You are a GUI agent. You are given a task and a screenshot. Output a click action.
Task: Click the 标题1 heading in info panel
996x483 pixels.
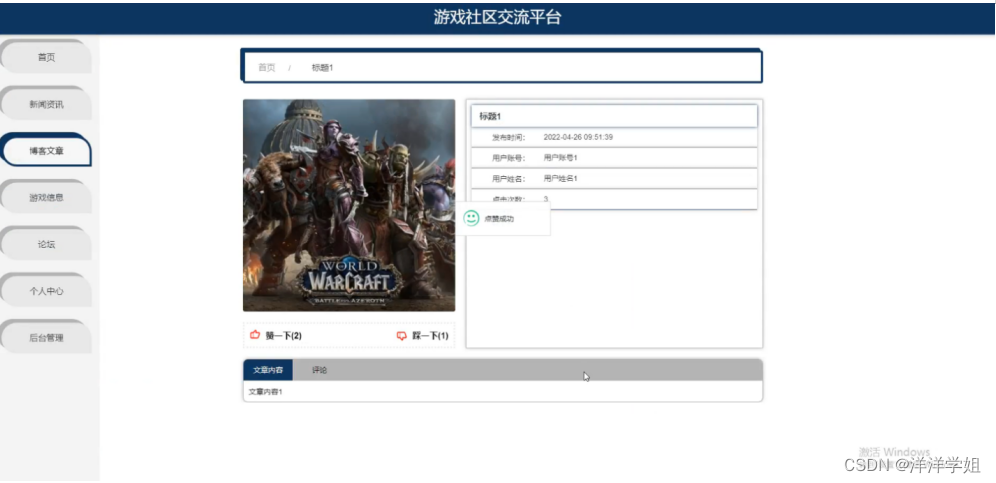pyautogui.click(x=490, y=116)
